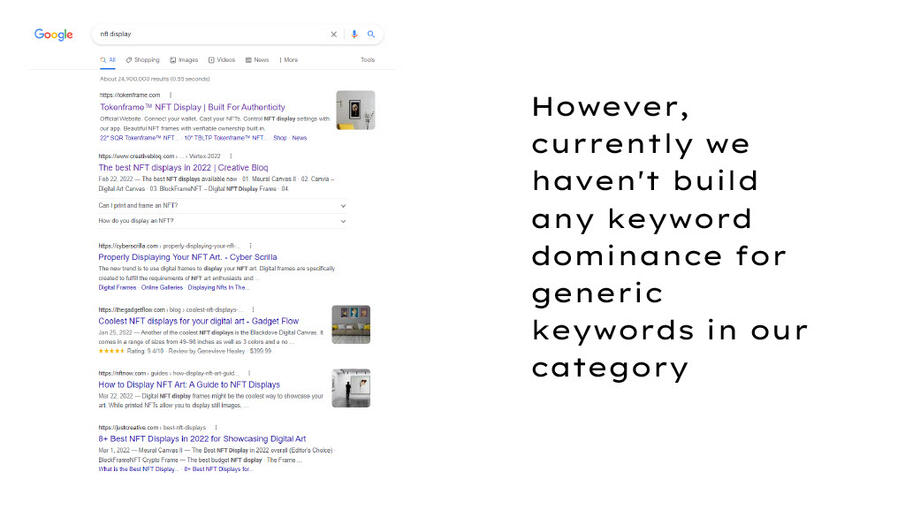This screenshot has height=510, width=905.
Task: Open "The best NFT displays in 2022" result
Action: pos(188,168)
